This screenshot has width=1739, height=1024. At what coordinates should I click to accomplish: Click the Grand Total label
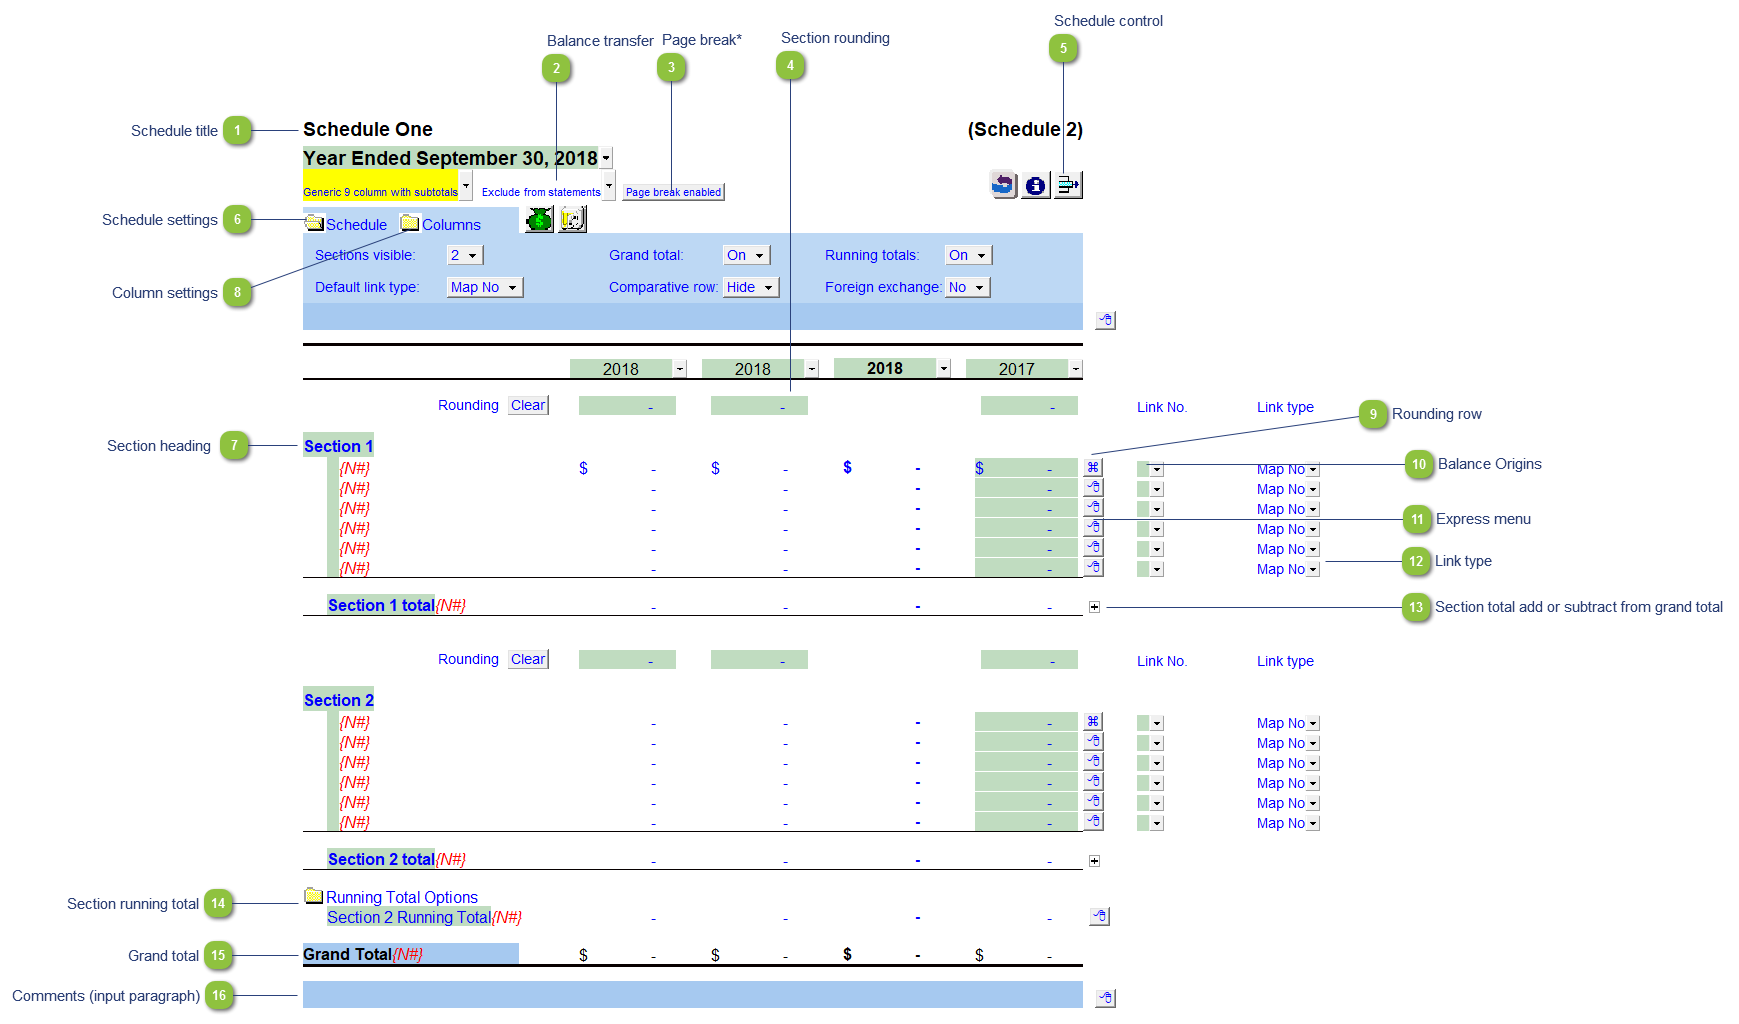[x=347, y=954]
